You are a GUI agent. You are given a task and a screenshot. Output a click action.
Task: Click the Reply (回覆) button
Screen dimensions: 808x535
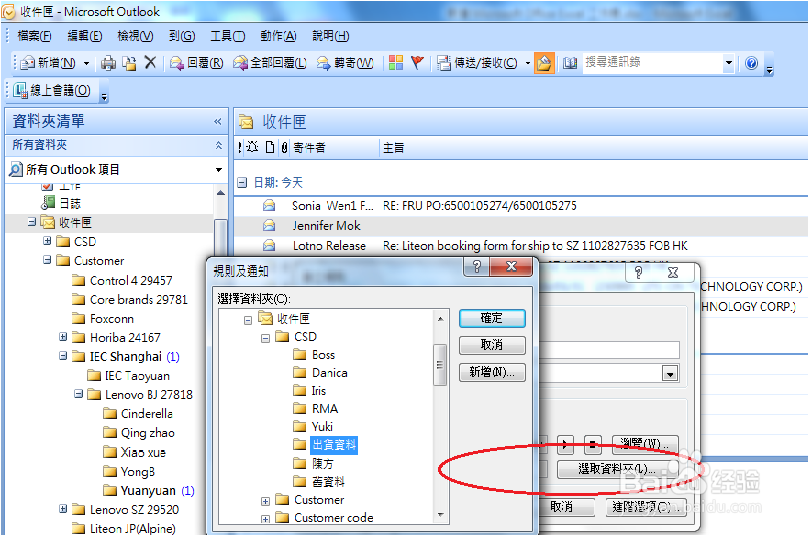197,63
